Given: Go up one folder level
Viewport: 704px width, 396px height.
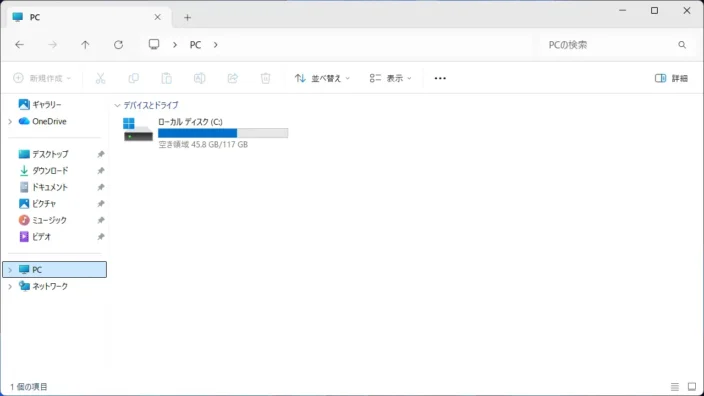Looking at the screenshot, I should pyautogui.click(x=85, y=44).
